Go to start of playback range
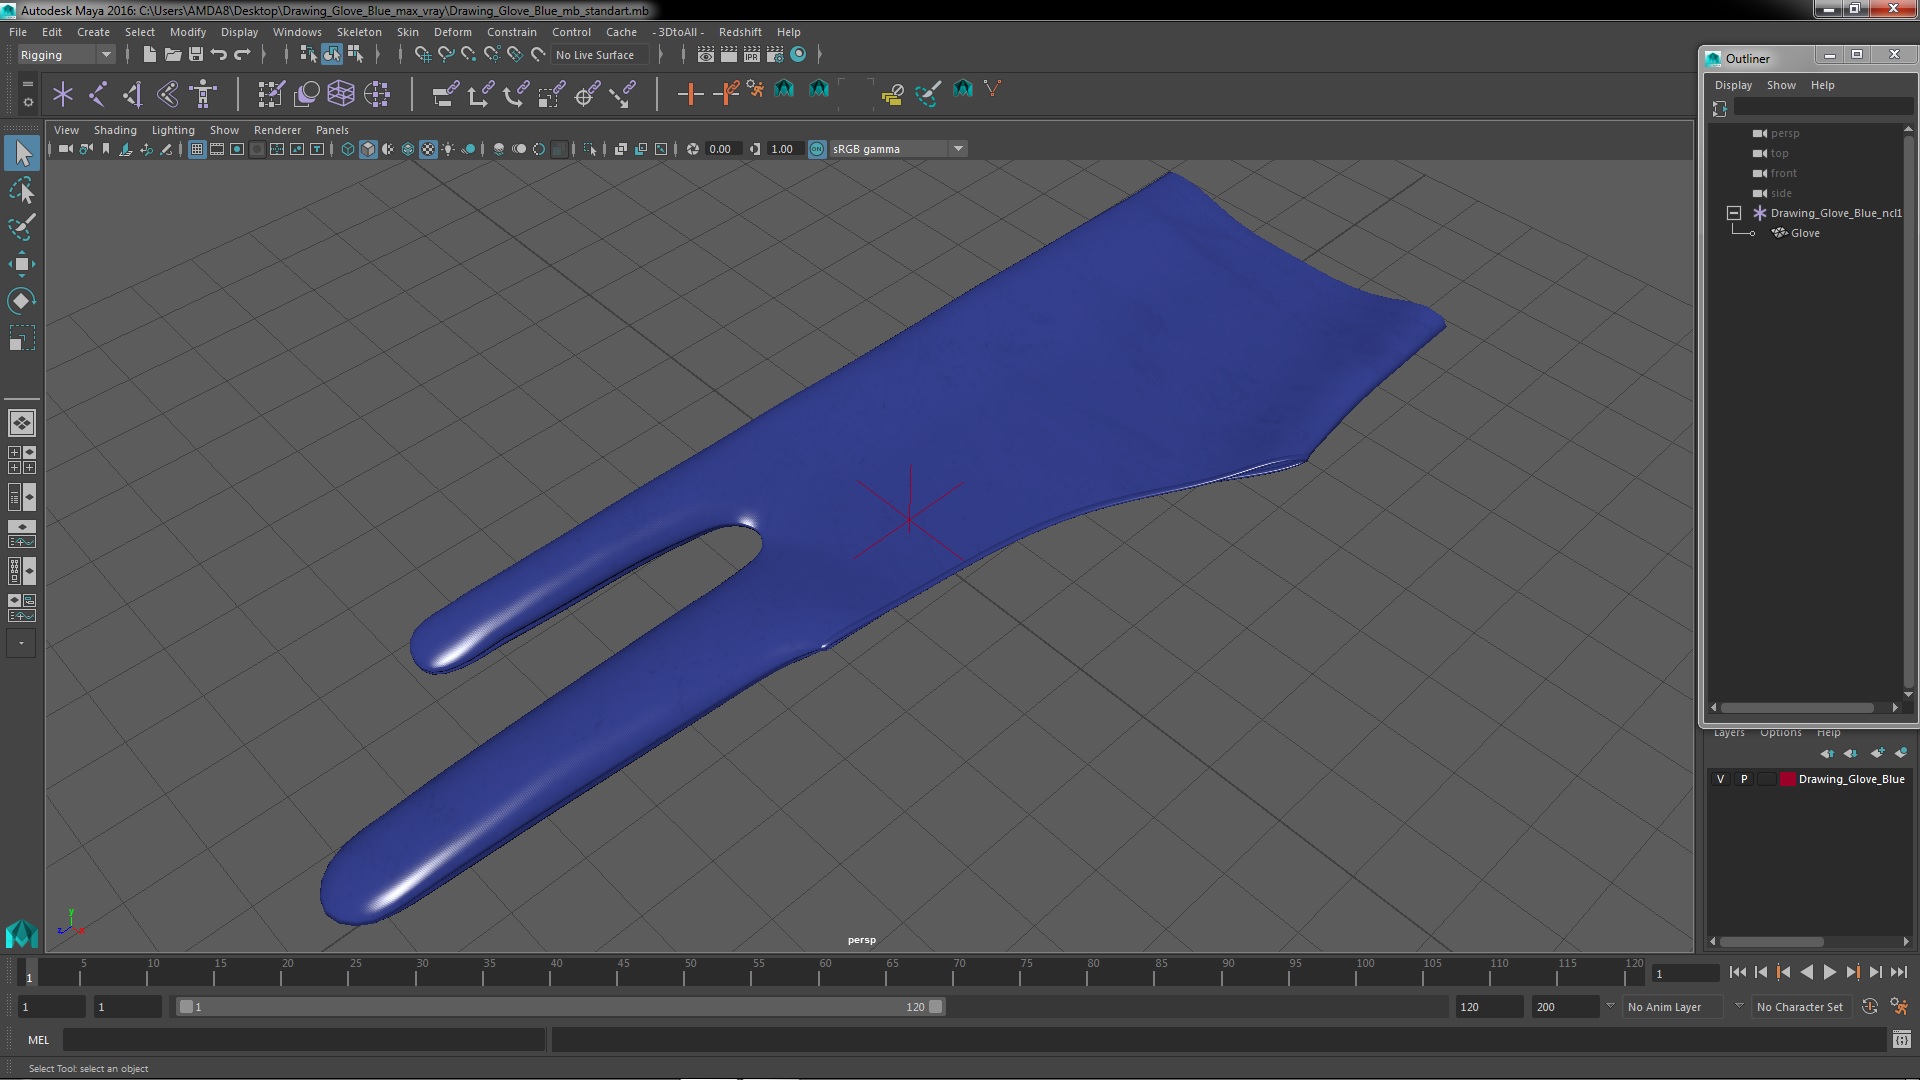 click(1737, 972)
